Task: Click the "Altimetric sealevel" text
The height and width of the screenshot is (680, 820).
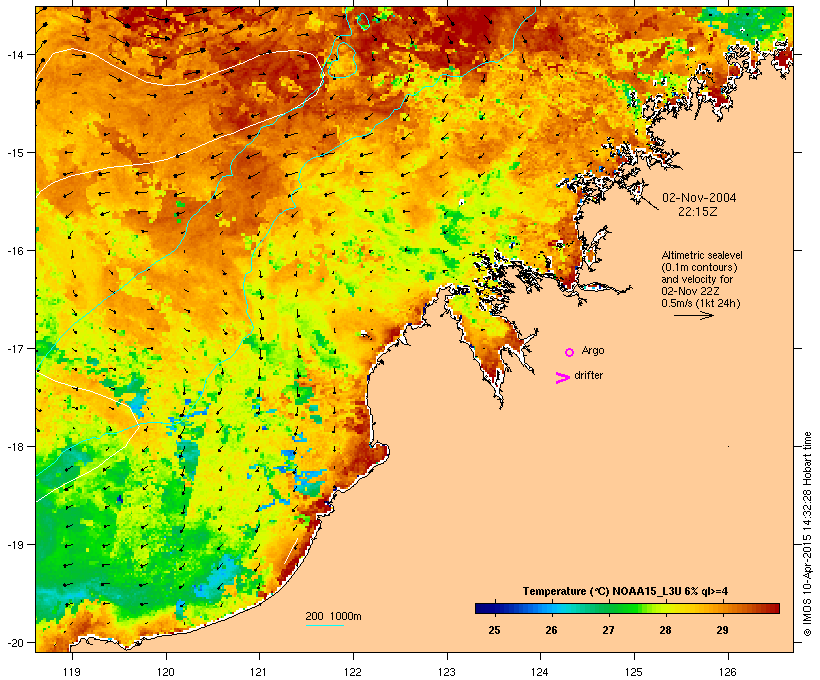Action: tap(702, 255)
